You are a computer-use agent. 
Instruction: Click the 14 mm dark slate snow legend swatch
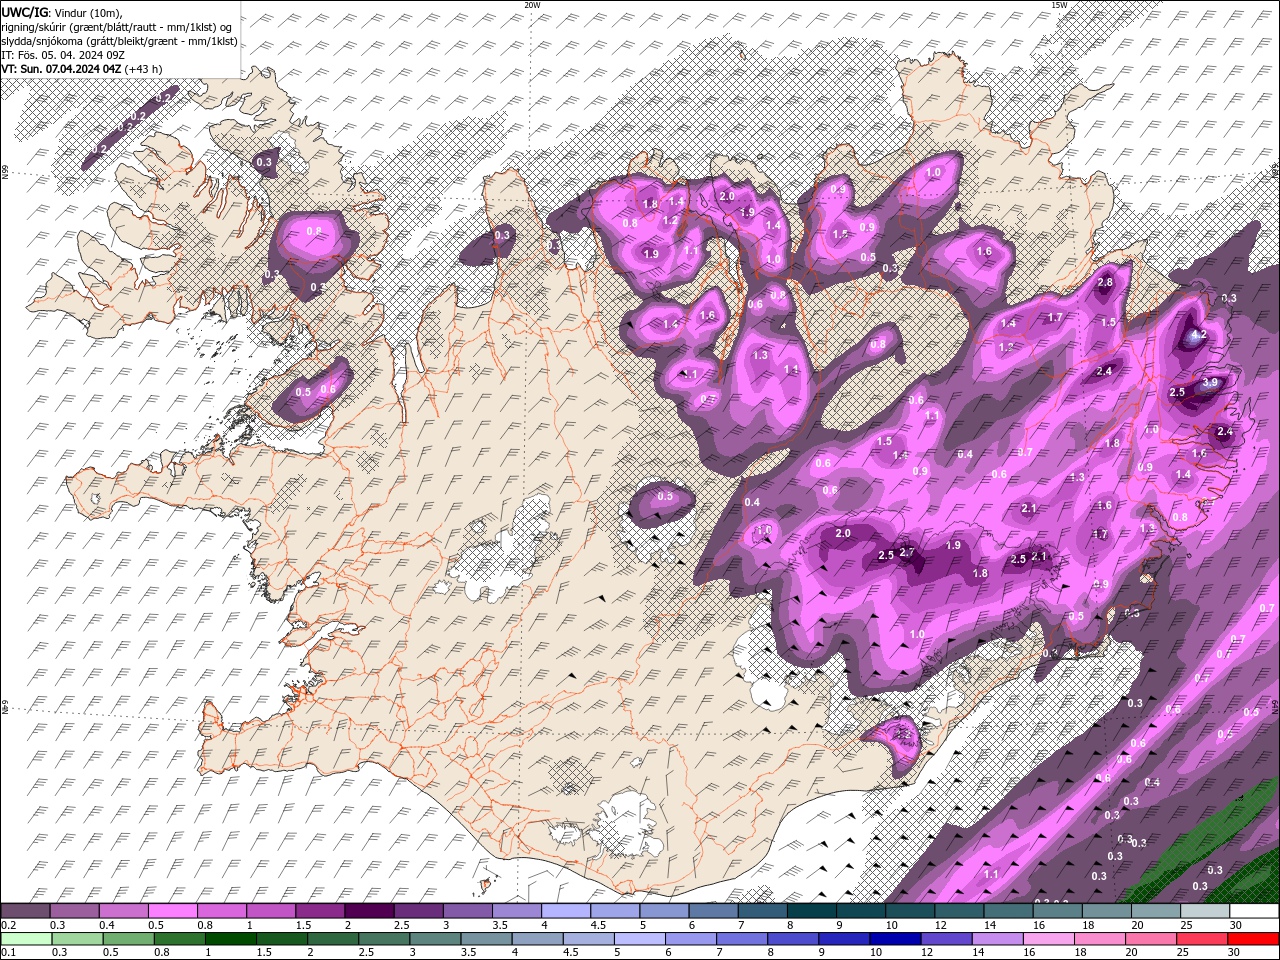click(x=1008, y=911)
